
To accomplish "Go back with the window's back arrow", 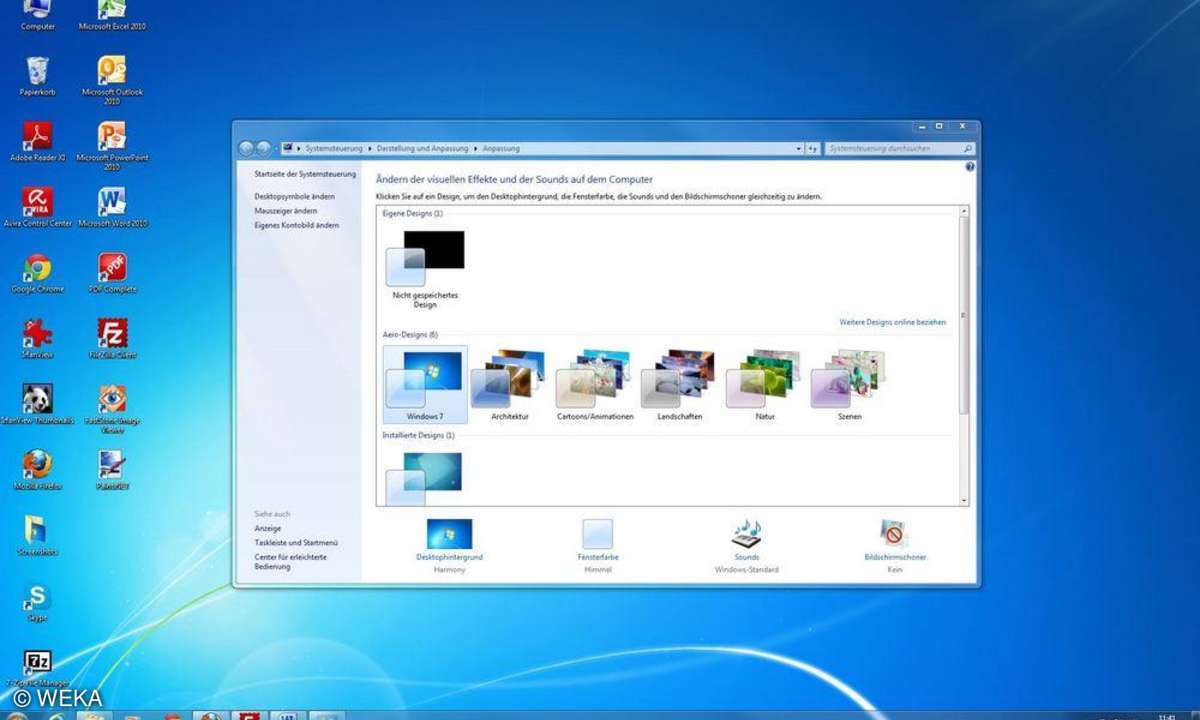I will [246, 148].
